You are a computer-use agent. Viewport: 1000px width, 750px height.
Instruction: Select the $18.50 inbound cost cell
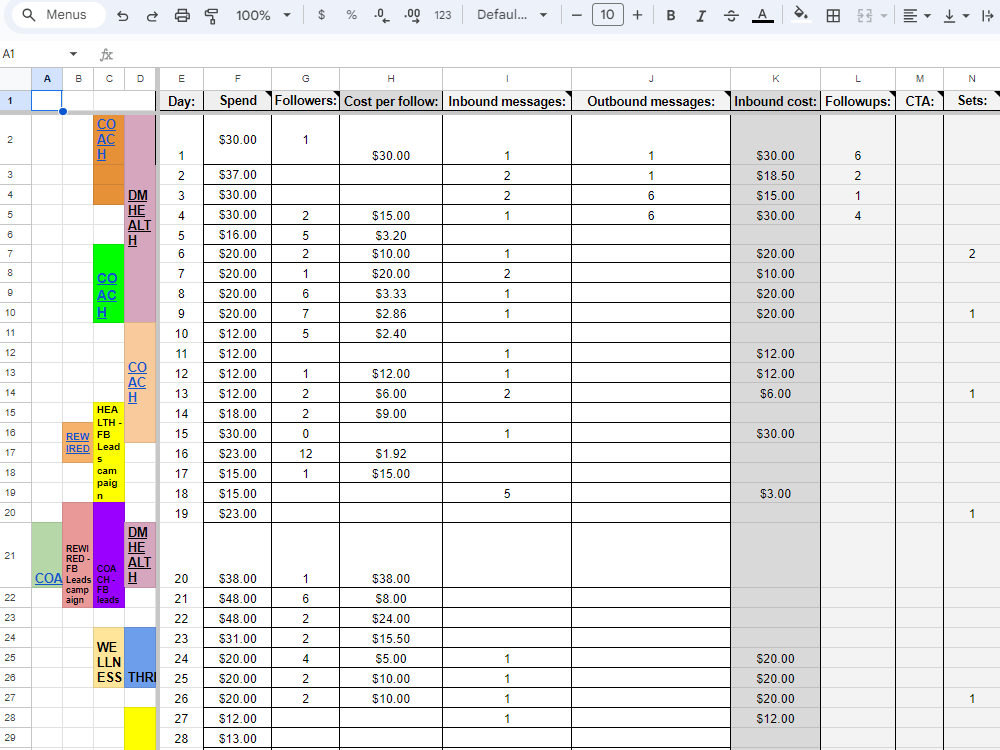[x=776, y=175]
